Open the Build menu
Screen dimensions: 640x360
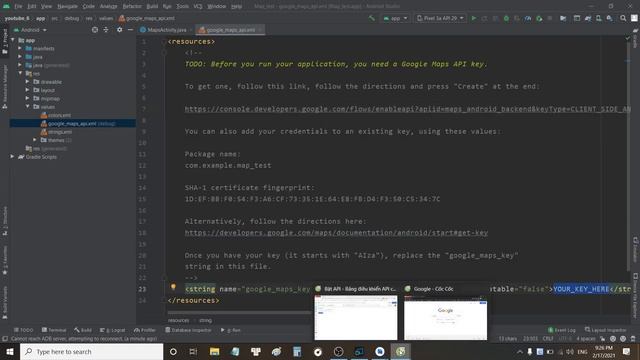point(152,6)
